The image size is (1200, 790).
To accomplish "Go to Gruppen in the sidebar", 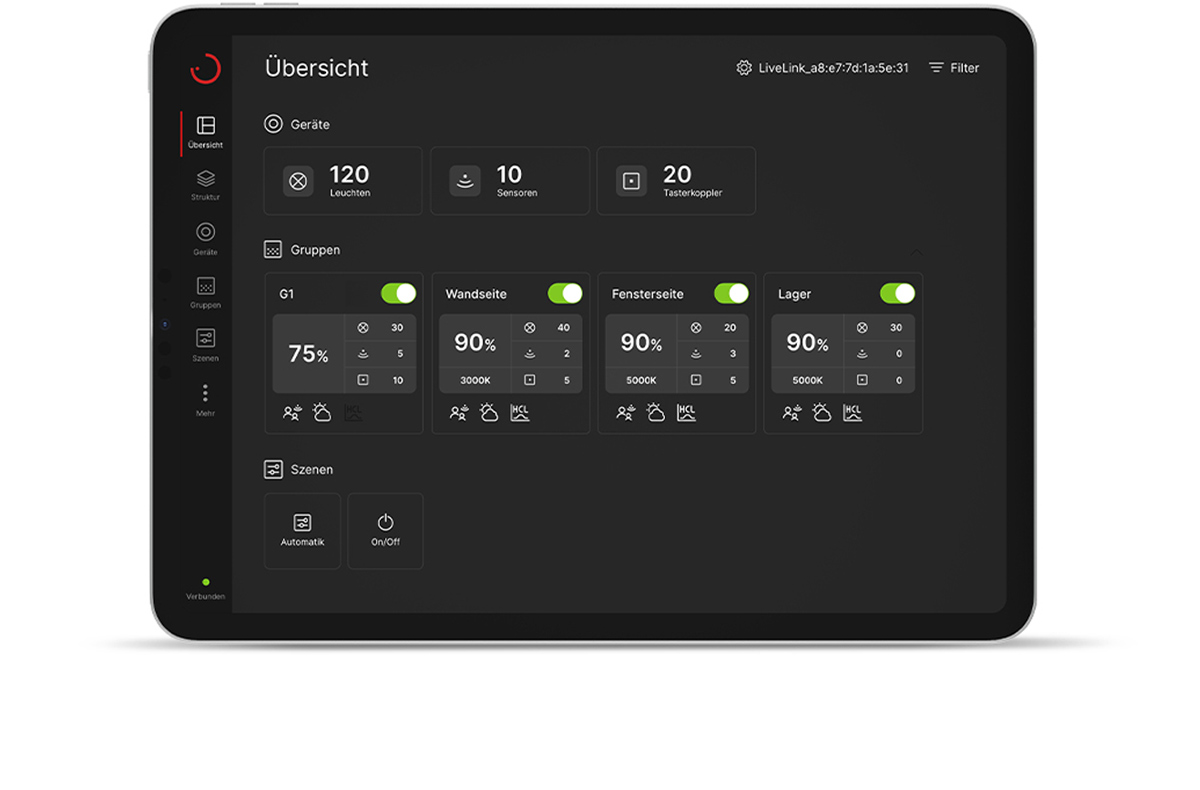I will [205, 291].
